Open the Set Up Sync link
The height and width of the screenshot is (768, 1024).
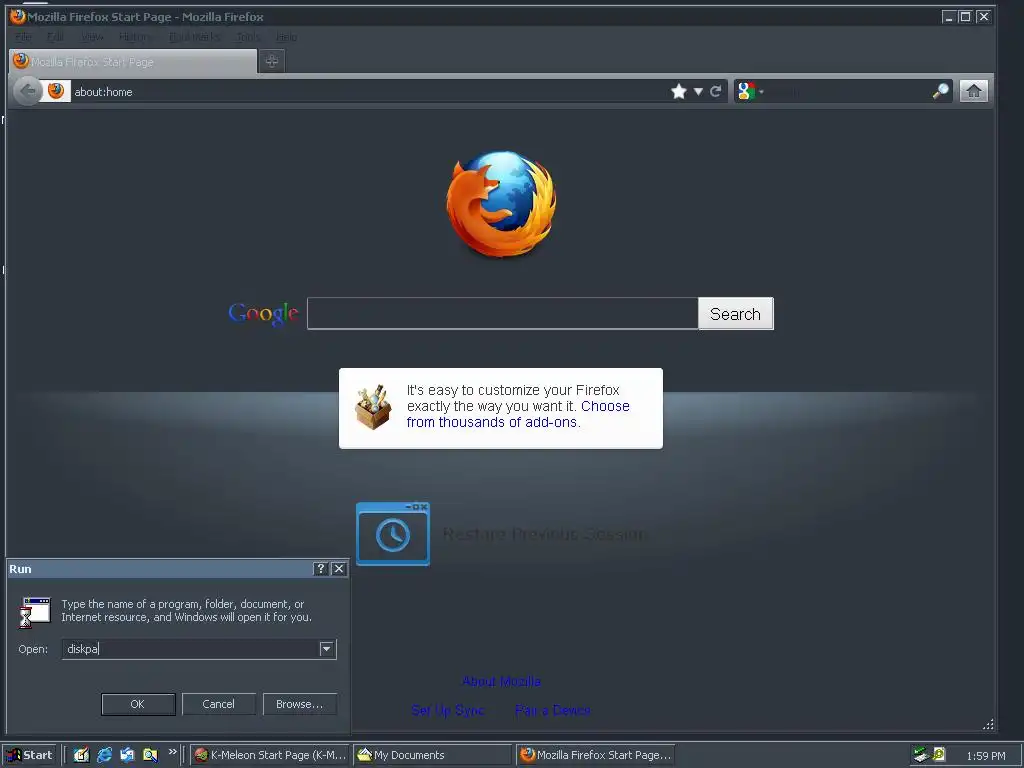448,710
